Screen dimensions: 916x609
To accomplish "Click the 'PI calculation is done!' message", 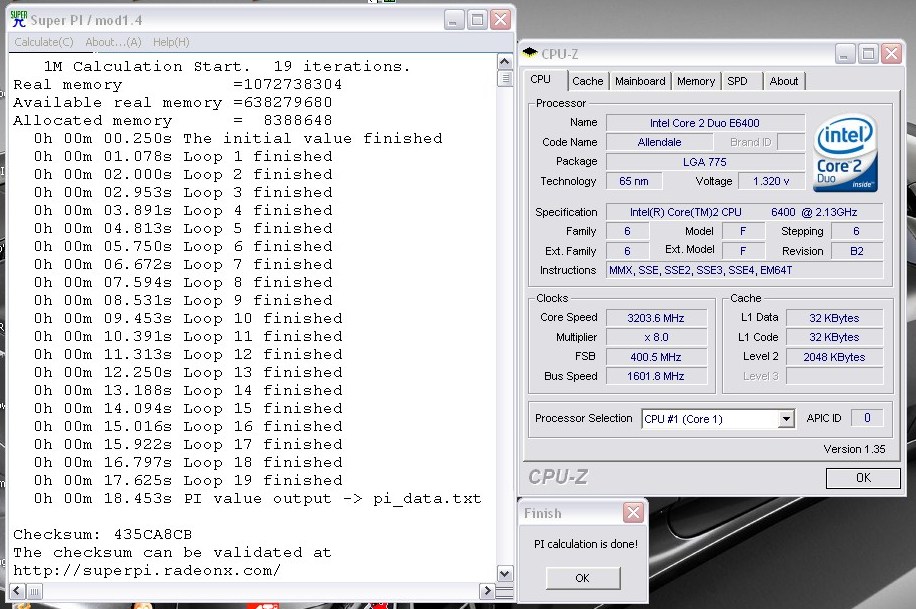I will [x=586, y=544].
